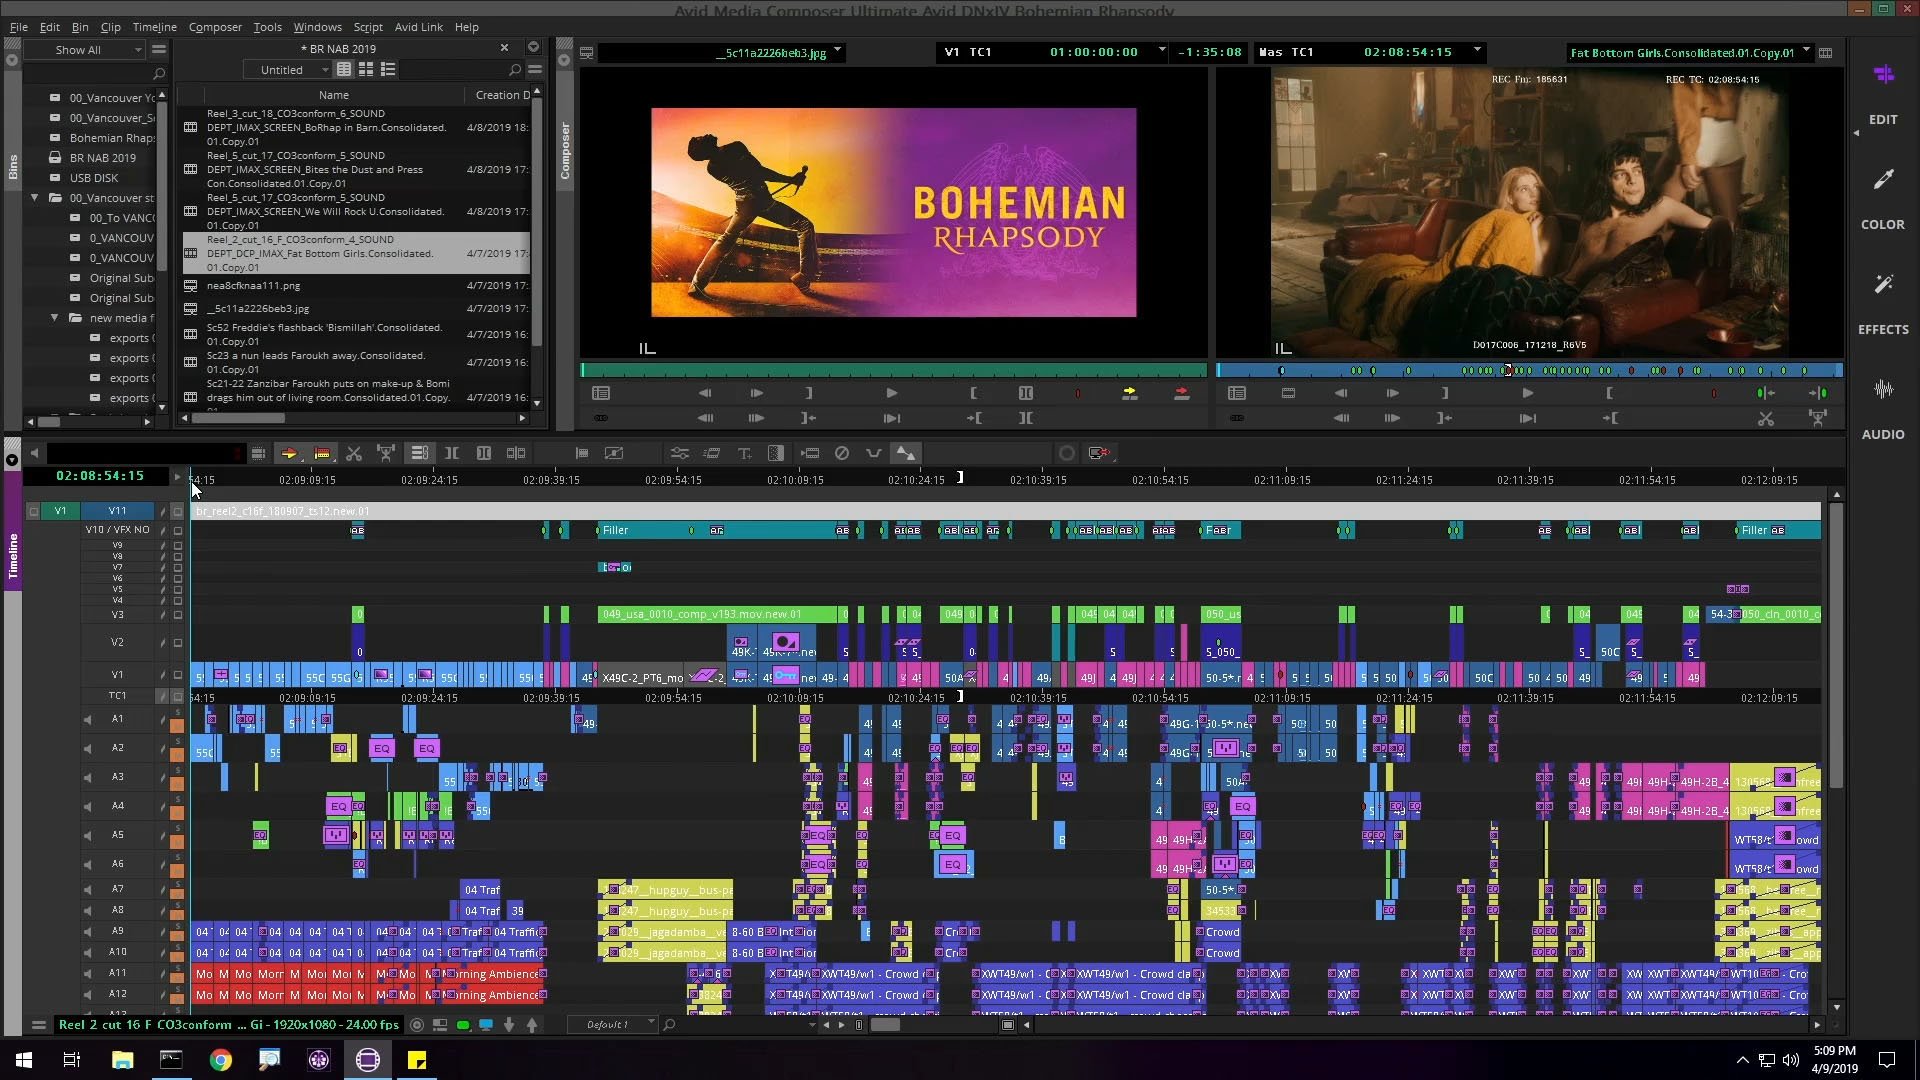Click the Frame View icon in the bin toolbar
The width and height of the screenshot is (1920, 1080).
coord(366,69)
